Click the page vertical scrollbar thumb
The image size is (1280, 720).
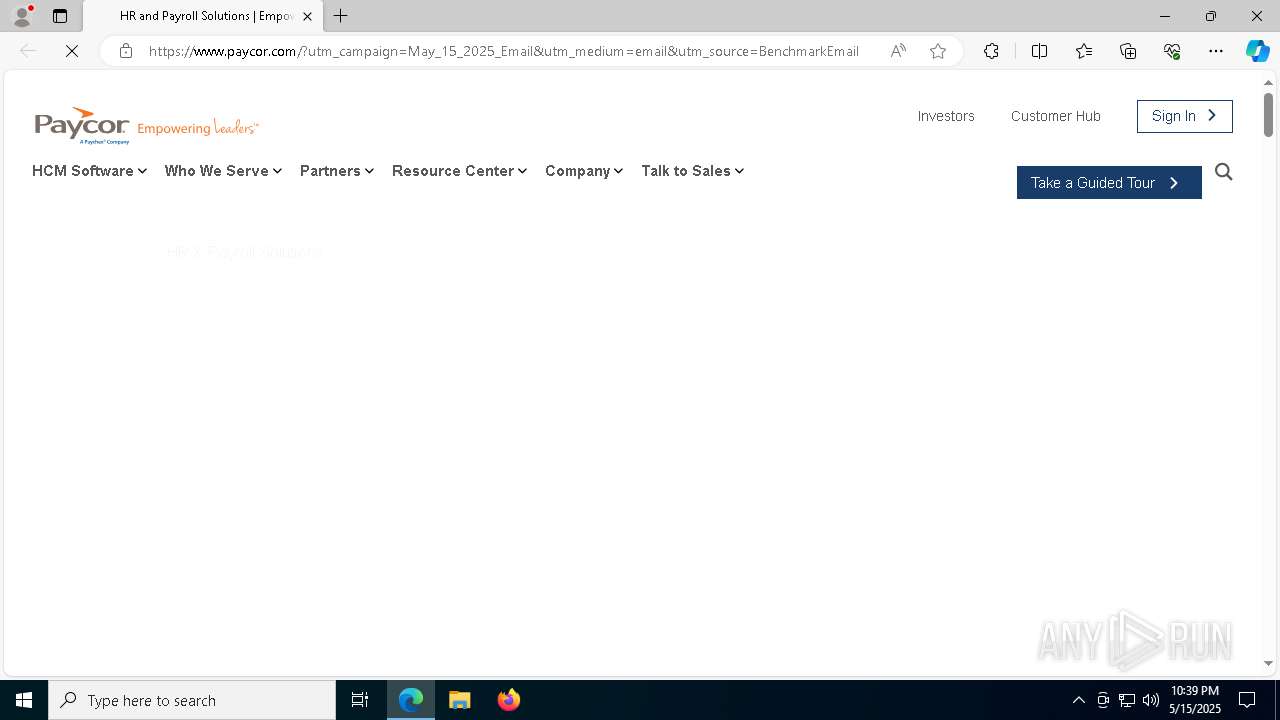coord(1268,114)
